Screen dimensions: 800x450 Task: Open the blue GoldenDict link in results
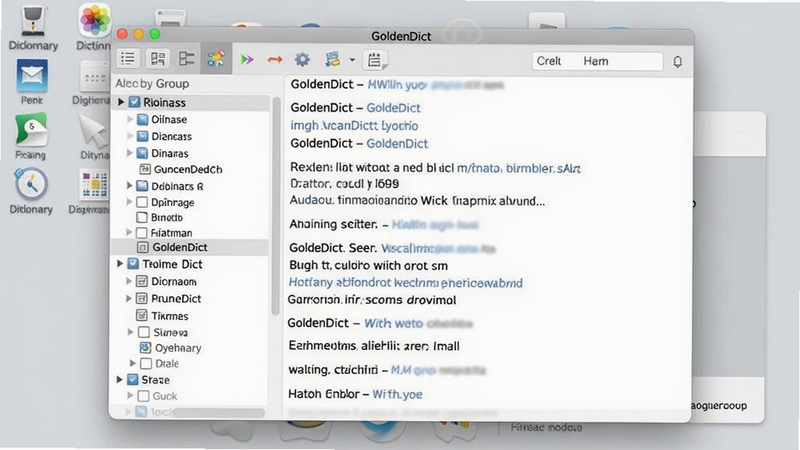click(397, 144)
